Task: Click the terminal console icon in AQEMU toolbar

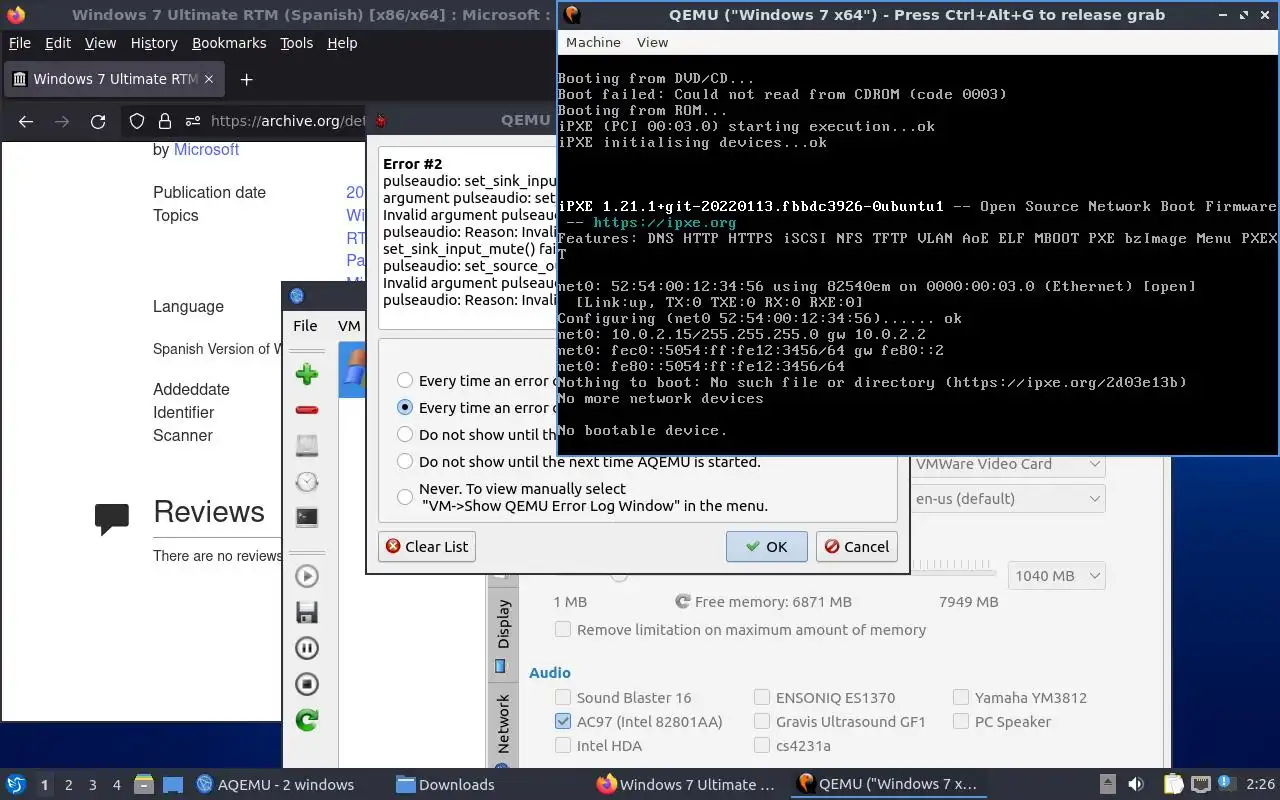Action: coord(307,518)
